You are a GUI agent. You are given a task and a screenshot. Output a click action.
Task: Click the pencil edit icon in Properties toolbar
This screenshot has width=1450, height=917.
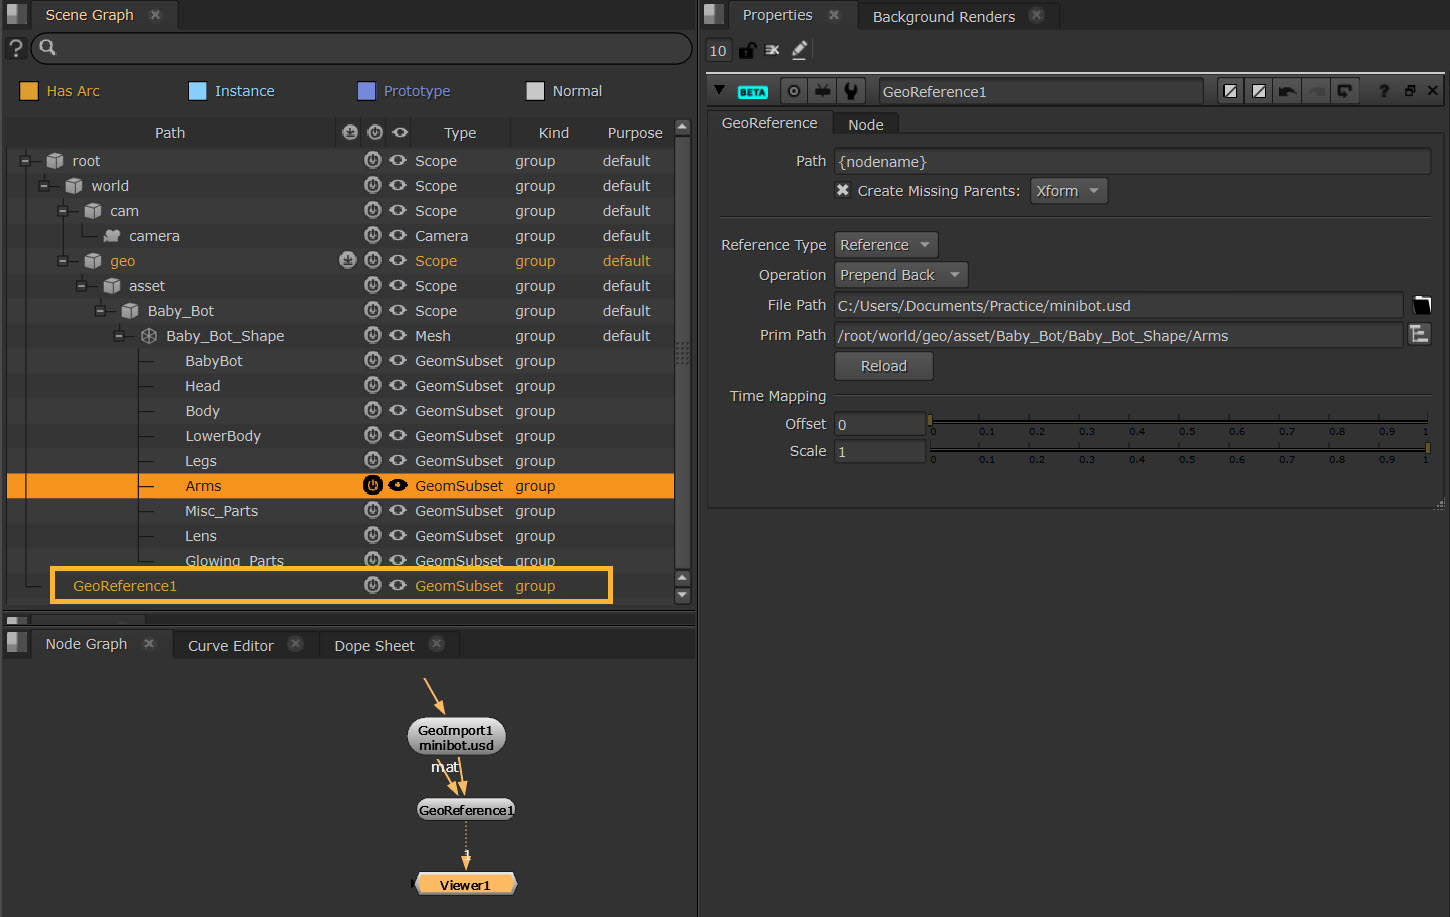click(799, 50)
